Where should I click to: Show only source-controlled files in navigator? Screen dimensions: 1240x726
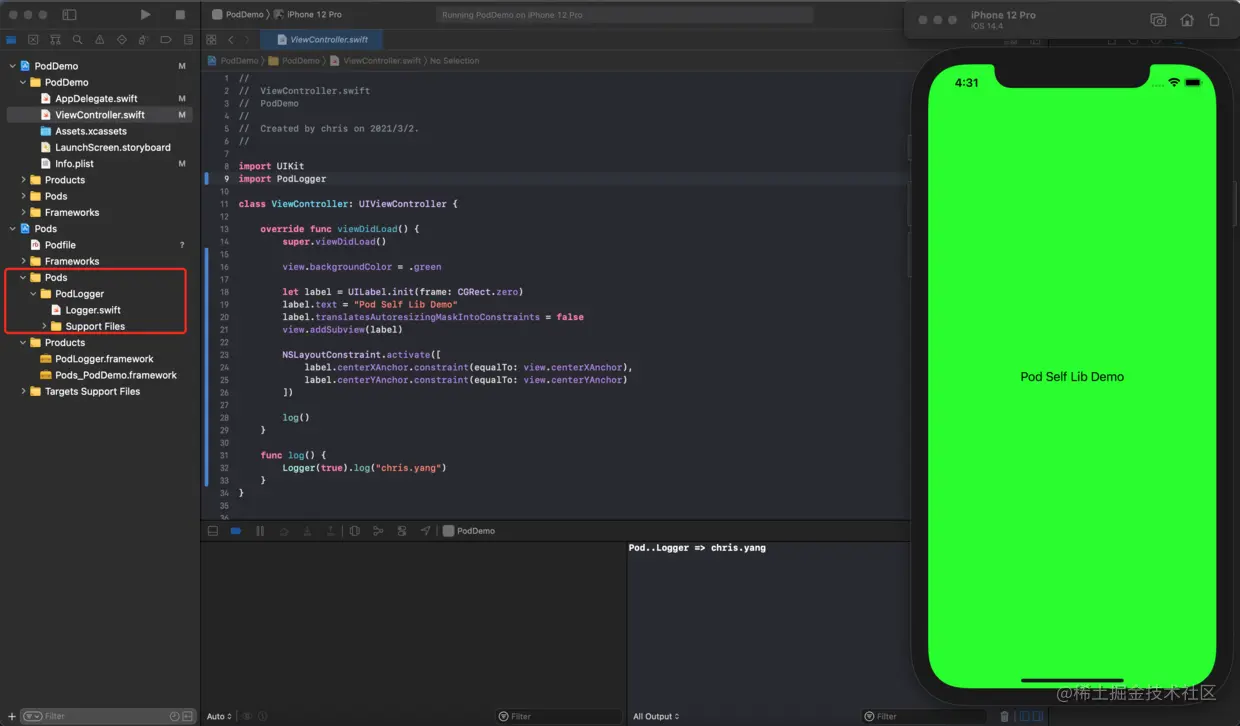click(x=187, y=716)
